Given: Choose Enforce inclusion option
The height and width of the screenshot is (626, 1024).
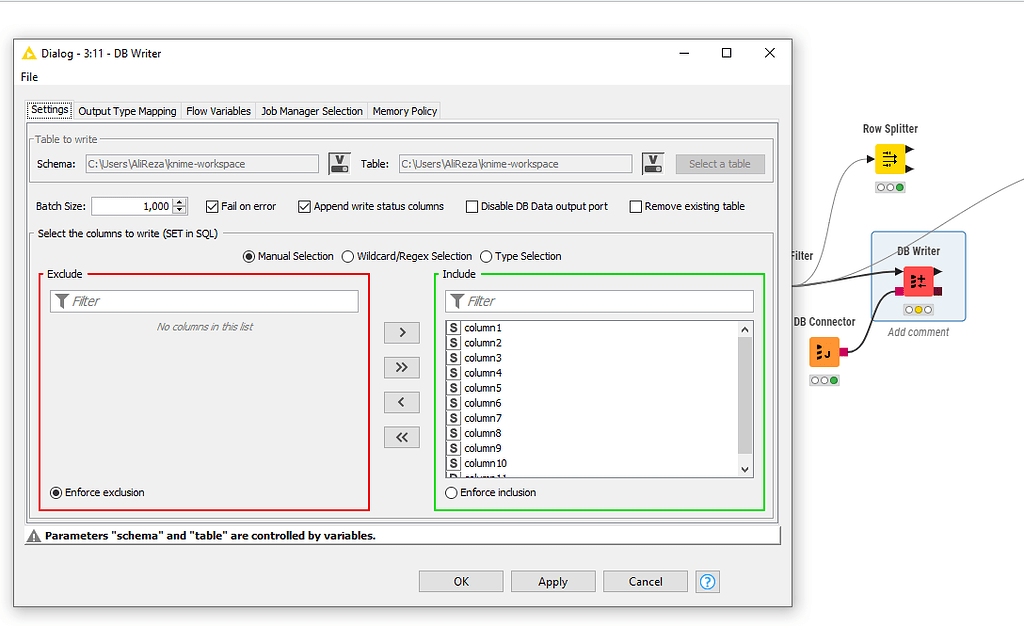Looking at the screenshot, I should coord(451,492).
